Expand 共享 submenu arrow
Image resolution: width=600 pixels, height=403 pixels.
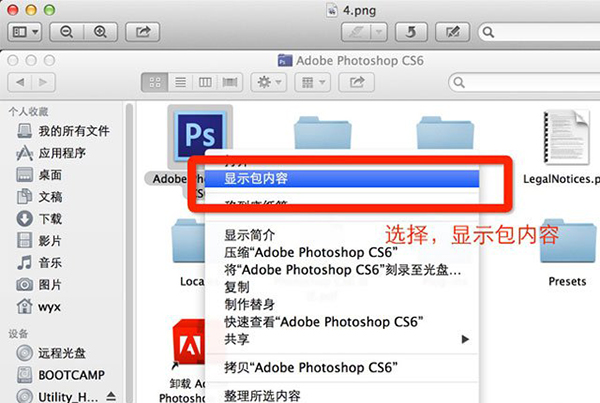465,339
